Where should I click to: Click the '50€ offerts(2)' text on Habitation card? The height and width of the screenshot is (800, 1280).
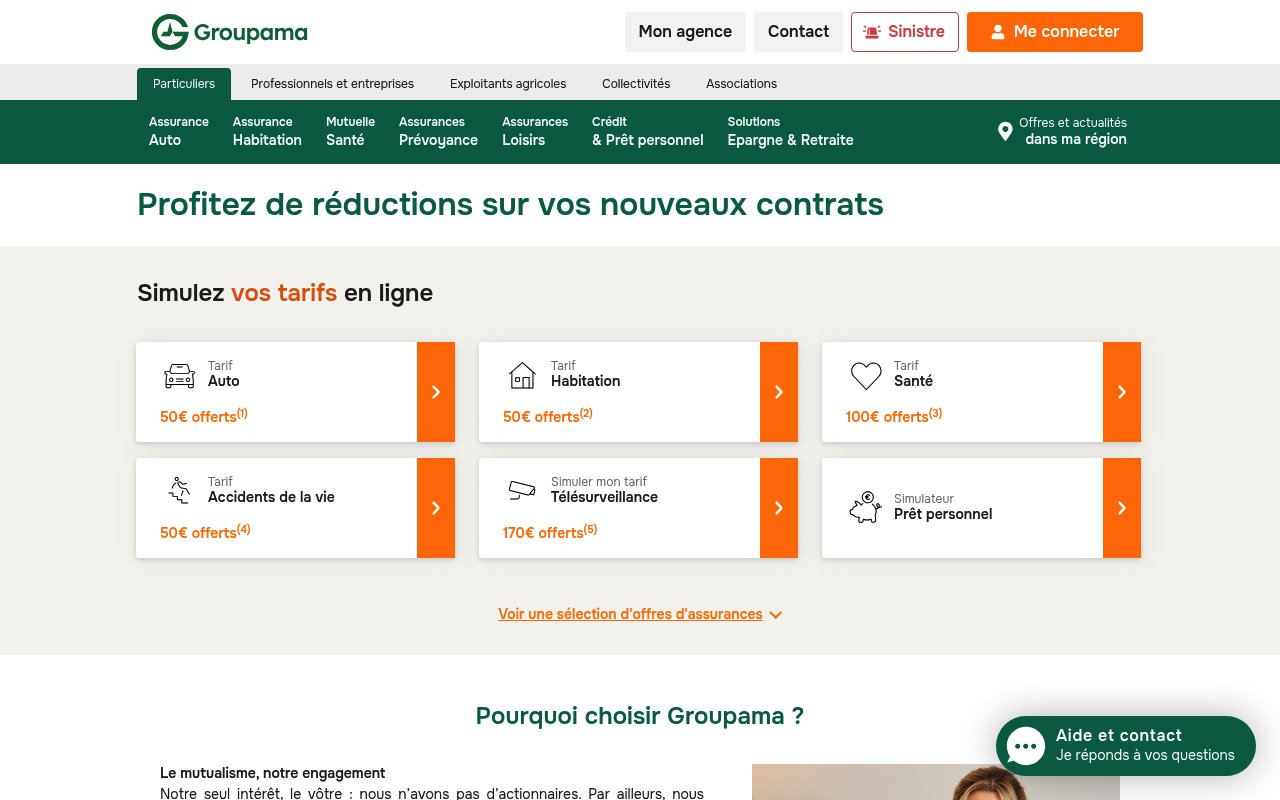click(x=548, y=415)
